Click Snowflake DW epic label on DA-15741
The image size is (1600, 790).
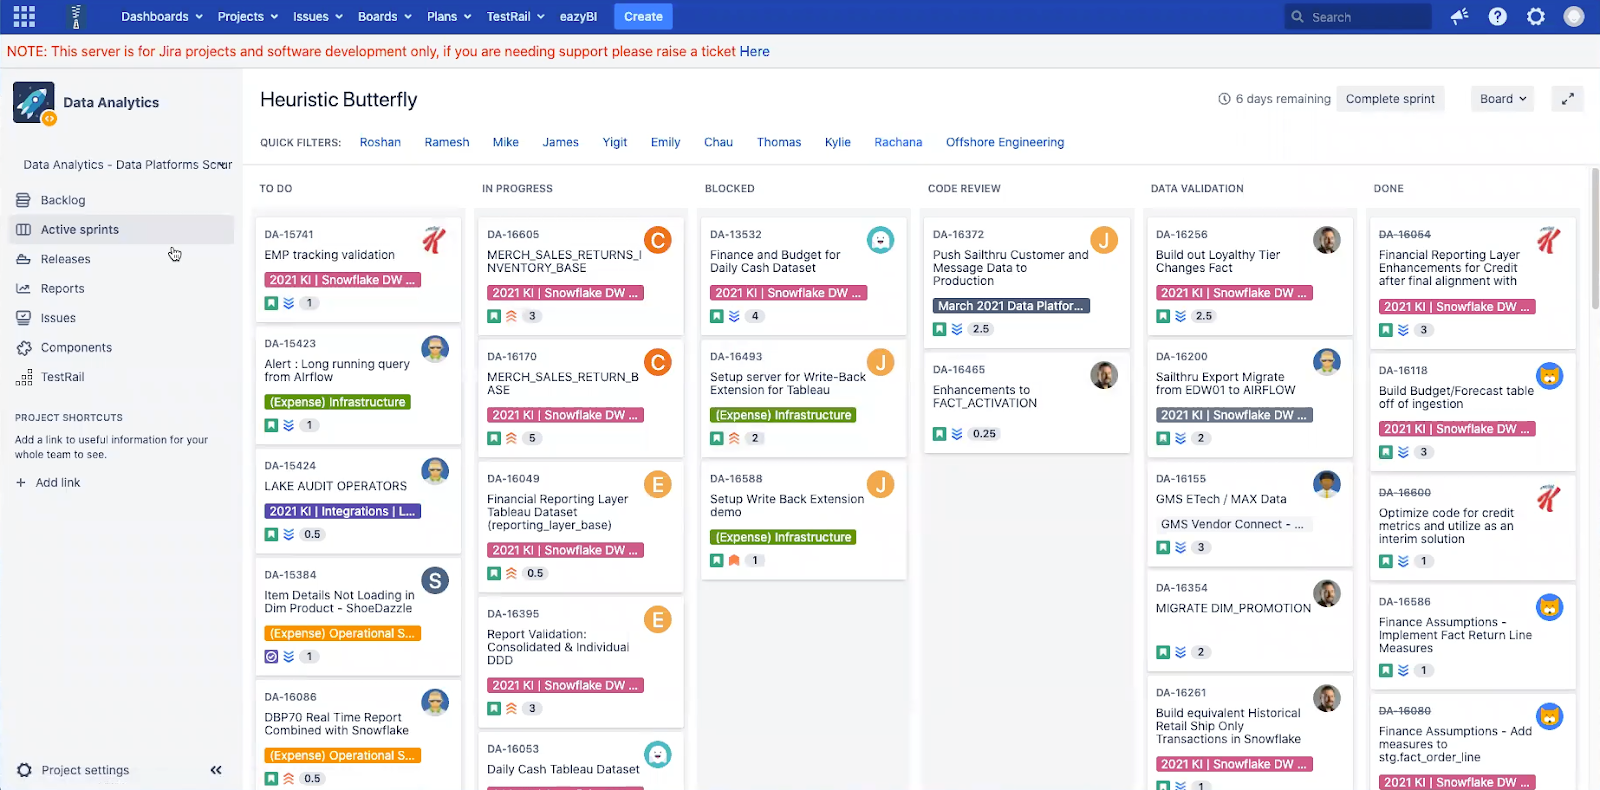[343, 280]
